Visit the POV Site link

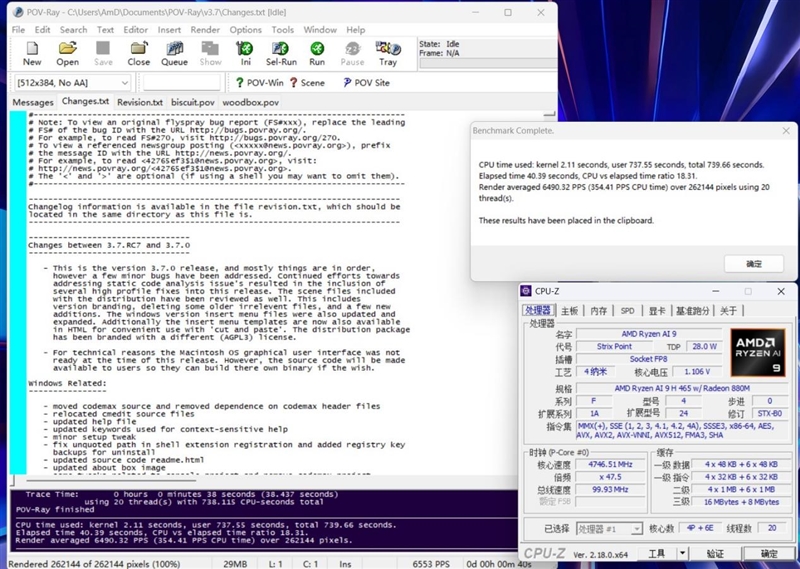click(x=366, y=83)
